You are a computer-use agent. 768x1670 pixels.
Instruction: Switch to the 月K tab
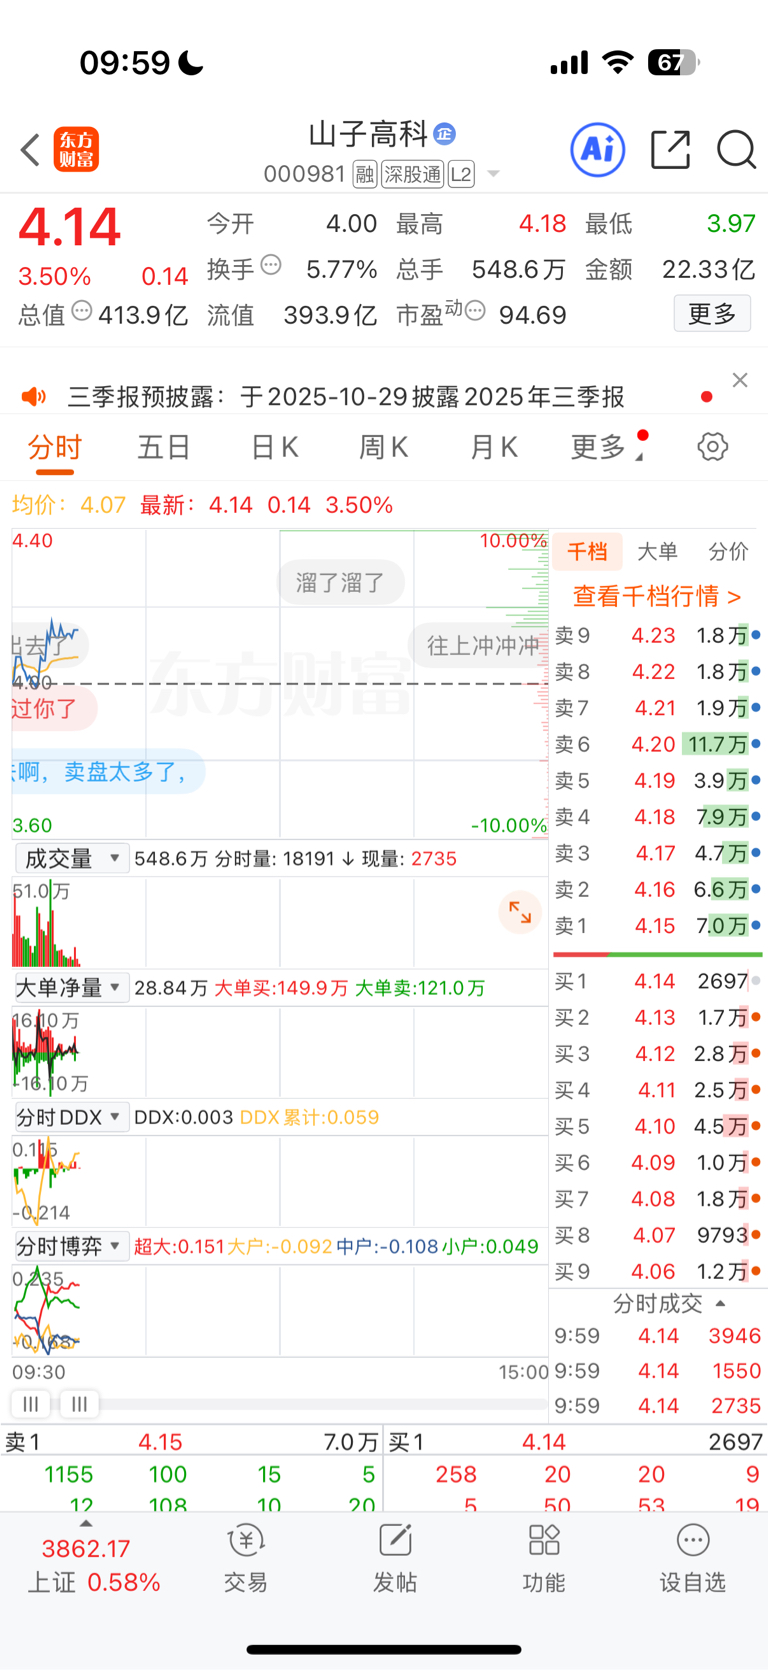(x=494, y=447)
